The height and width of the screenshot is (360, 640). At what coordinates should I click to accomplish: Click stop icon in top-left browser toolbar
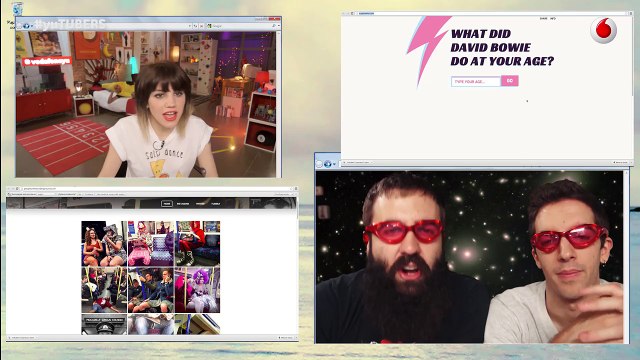point(201,26)
